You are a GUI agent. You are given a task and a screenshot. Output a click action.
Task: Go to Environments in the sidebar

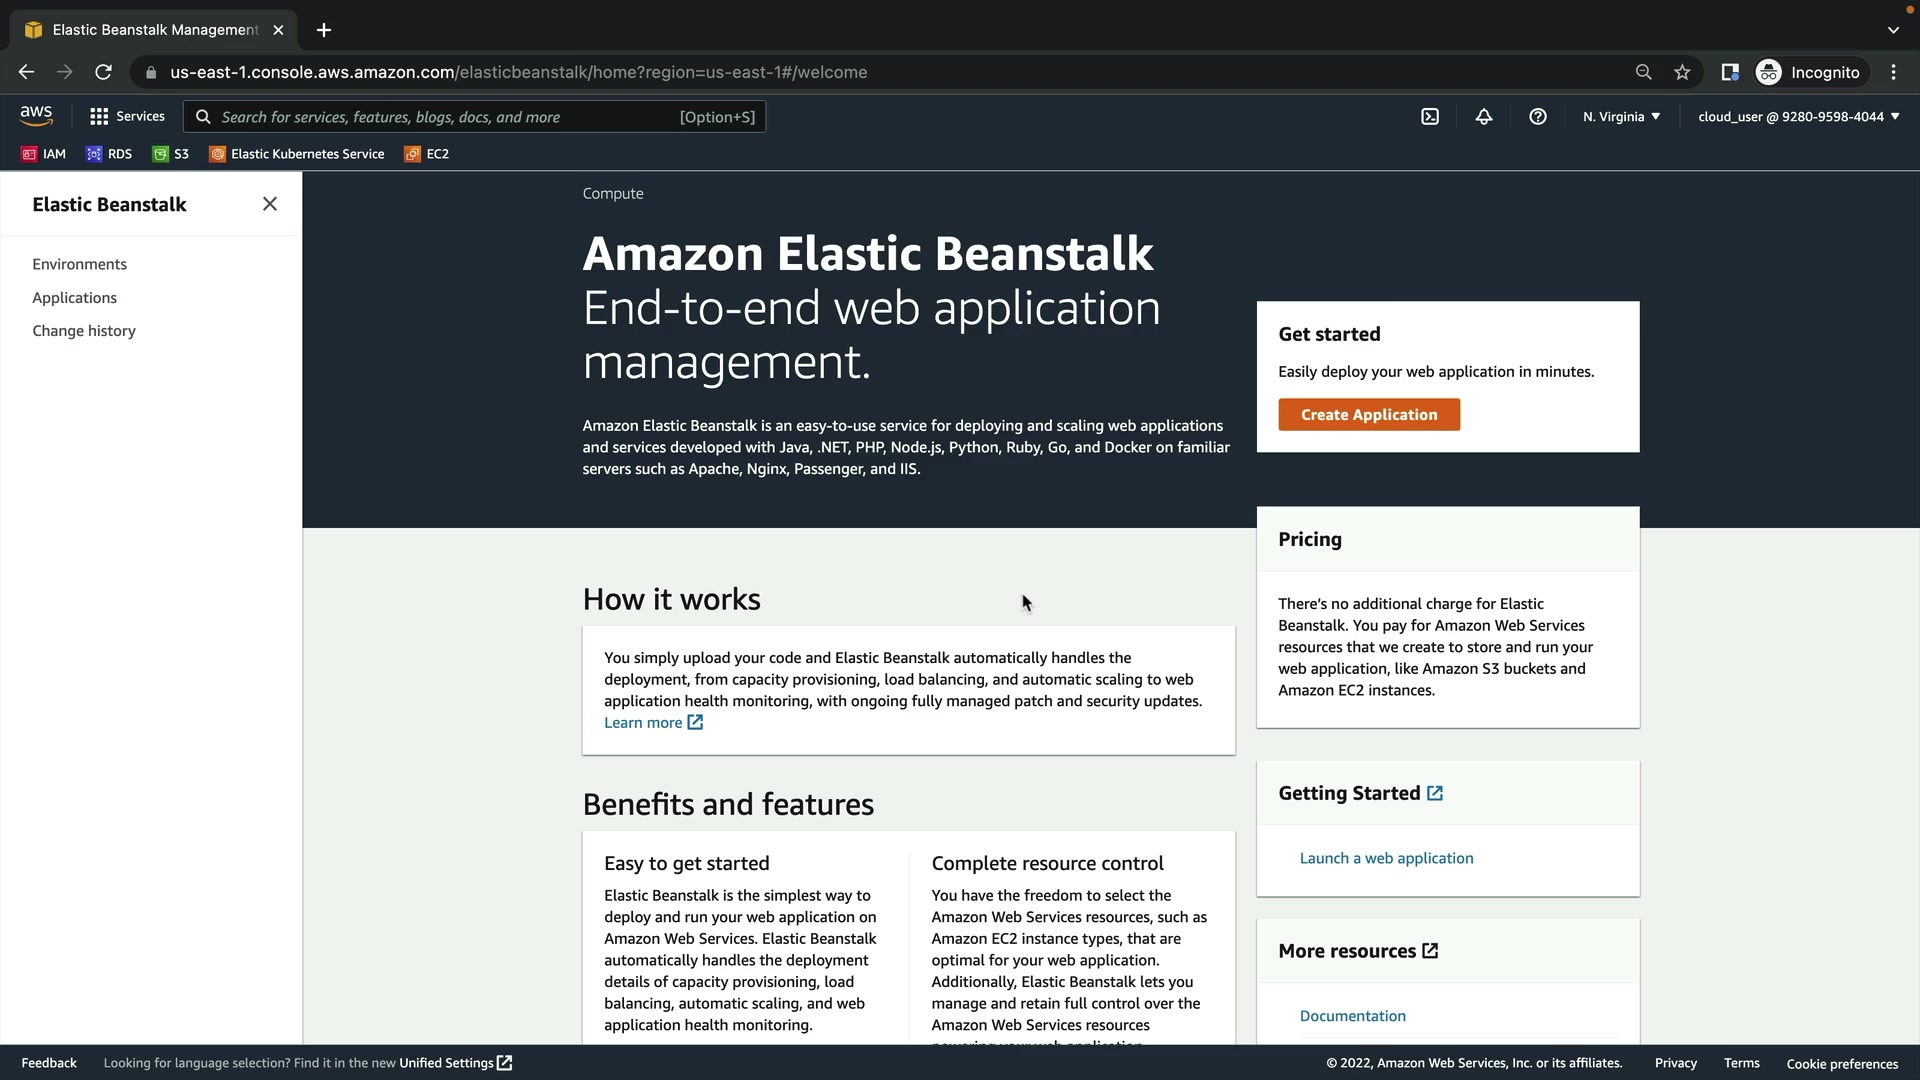(x=79, y=264)
